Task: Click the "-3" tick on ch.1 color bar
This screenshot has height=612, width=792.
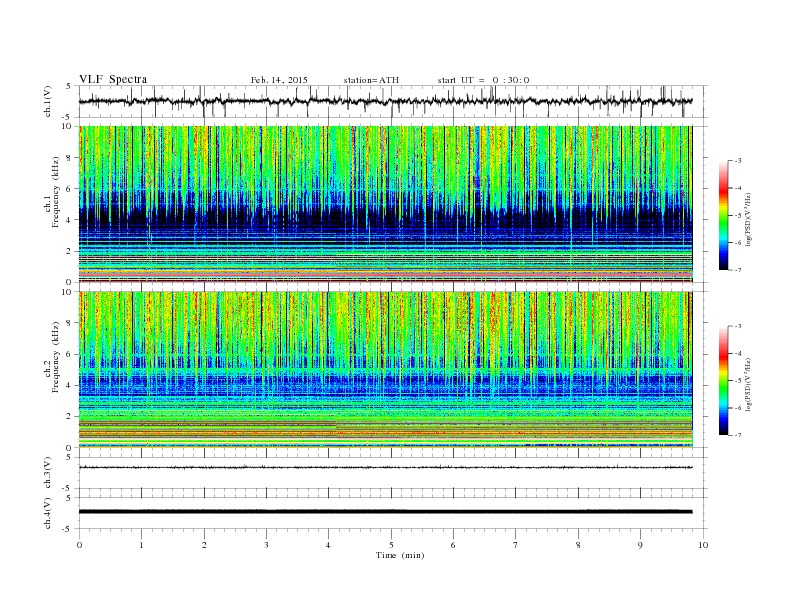Action: click(x=737, y=161)
